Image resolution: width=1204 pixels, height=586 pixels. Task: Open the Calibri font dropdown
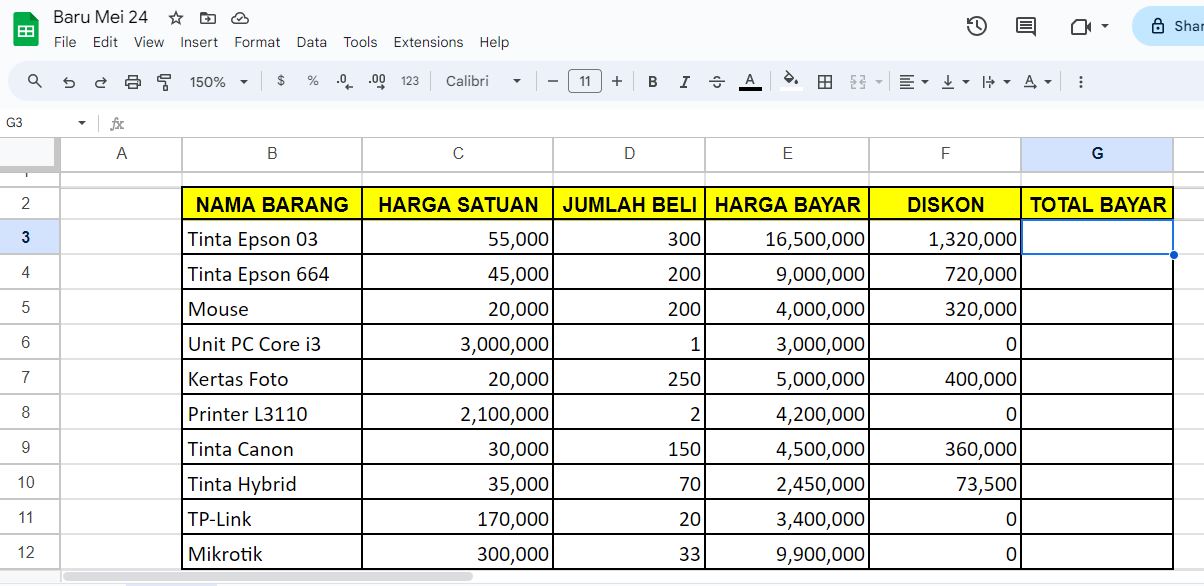tap(484, 81)
